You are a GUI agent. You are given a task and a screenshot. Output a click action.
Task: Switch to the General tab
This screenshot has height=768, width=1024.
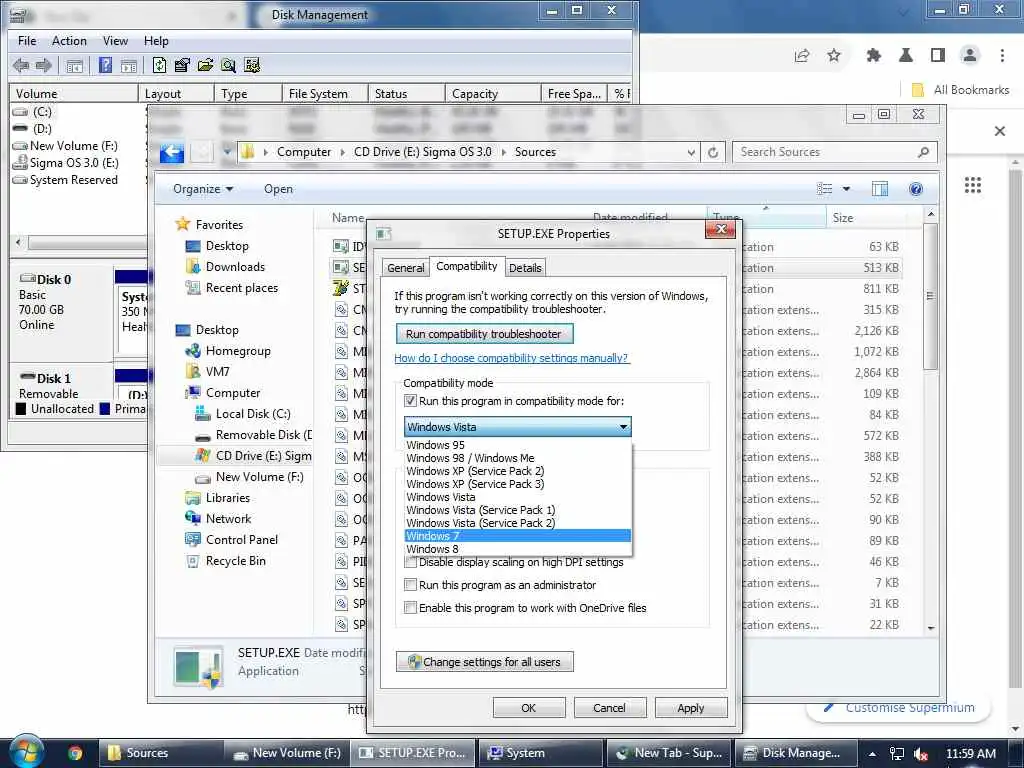click(x=406, y=268)
